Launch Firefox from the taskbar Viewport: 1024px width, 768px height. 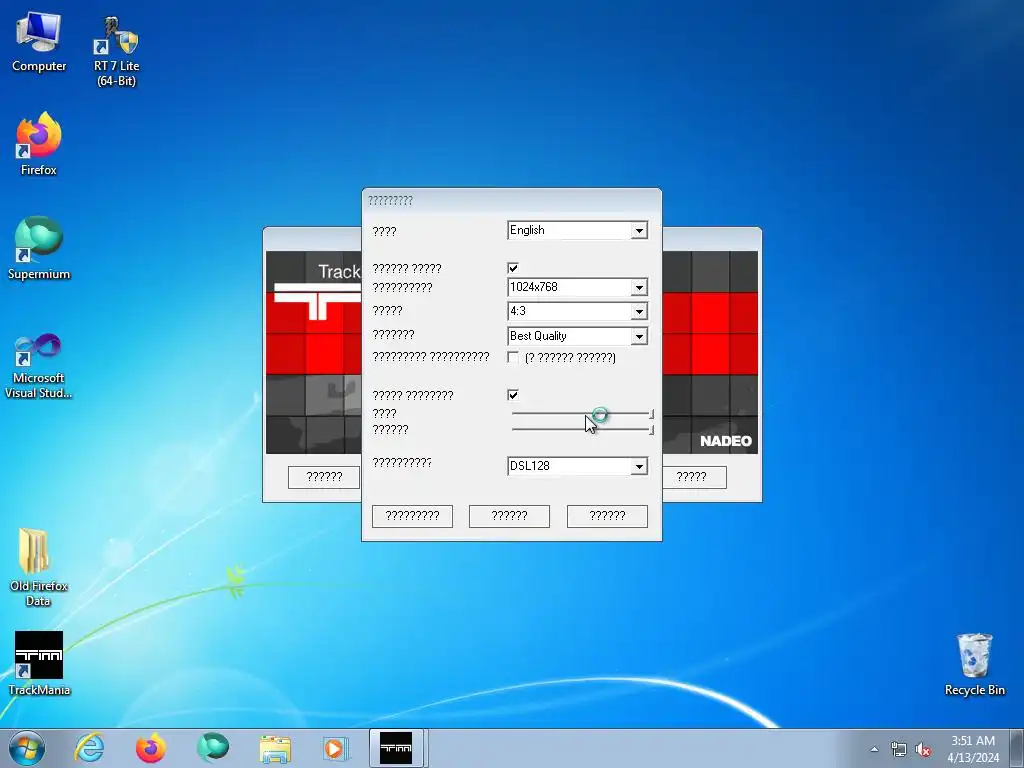(x=151, y=748)
